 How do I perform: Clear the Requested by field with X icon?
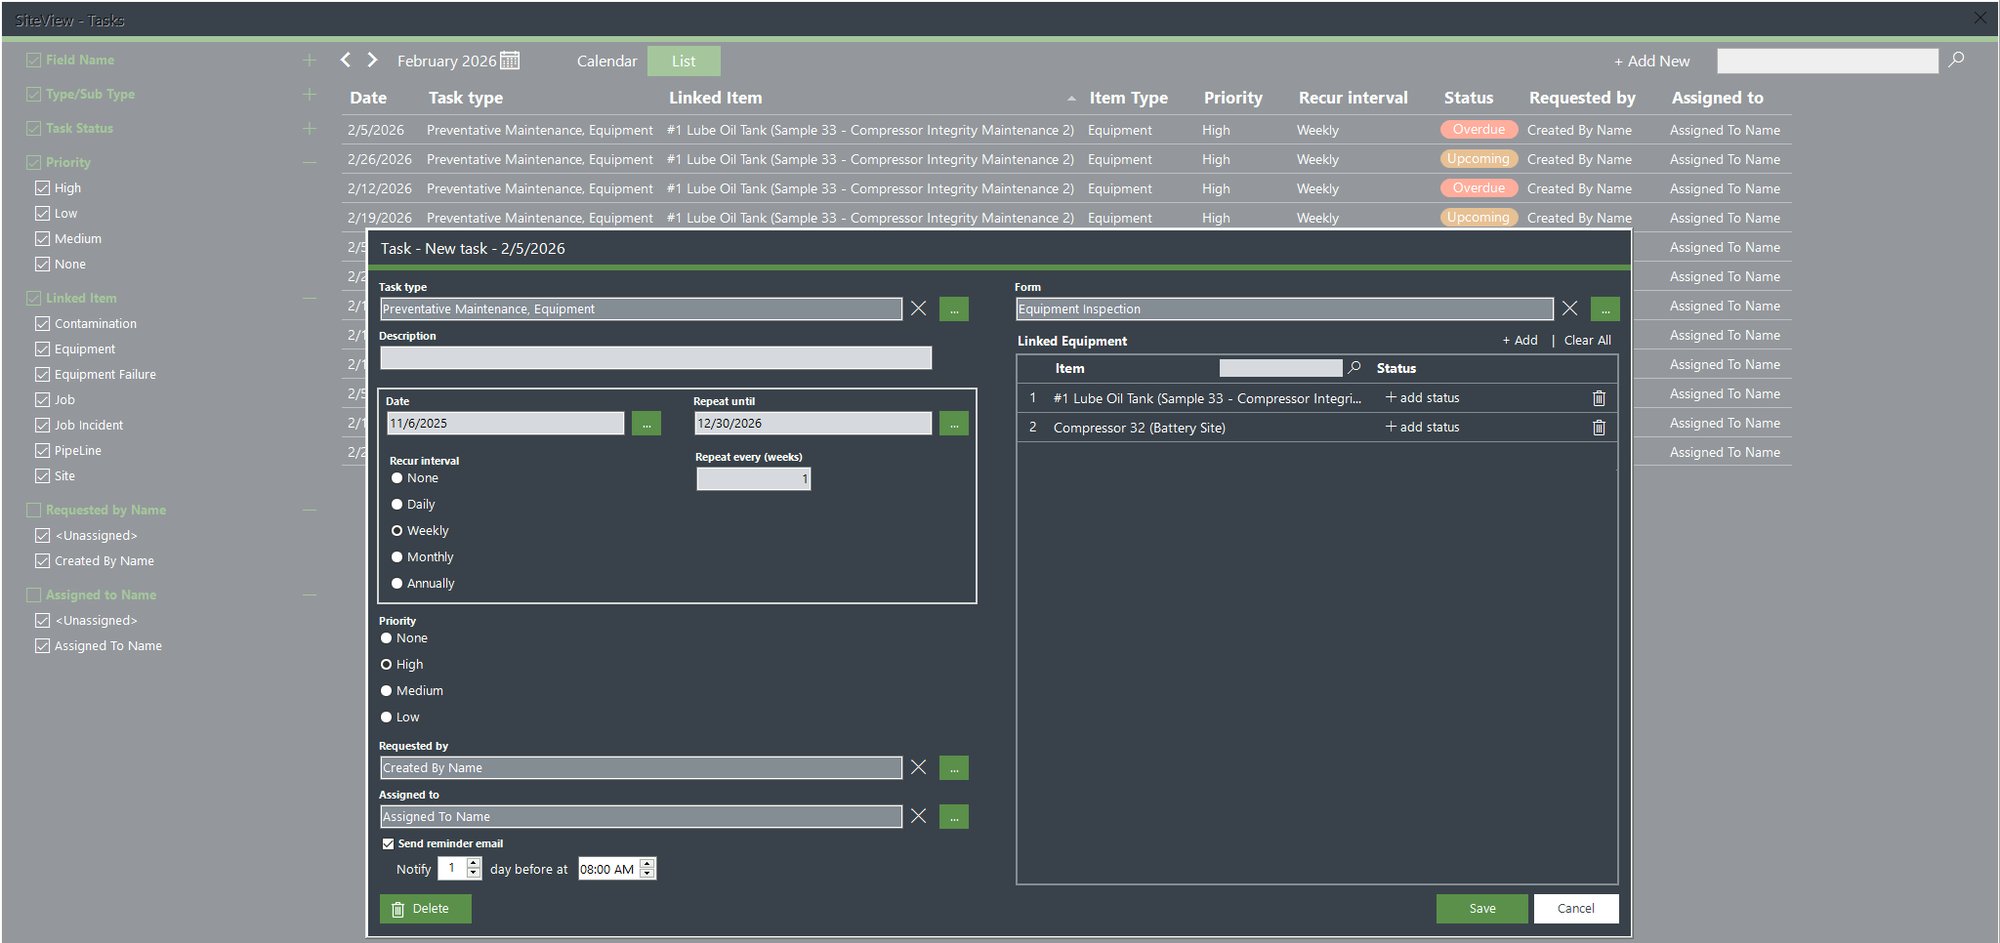point(919,767)
